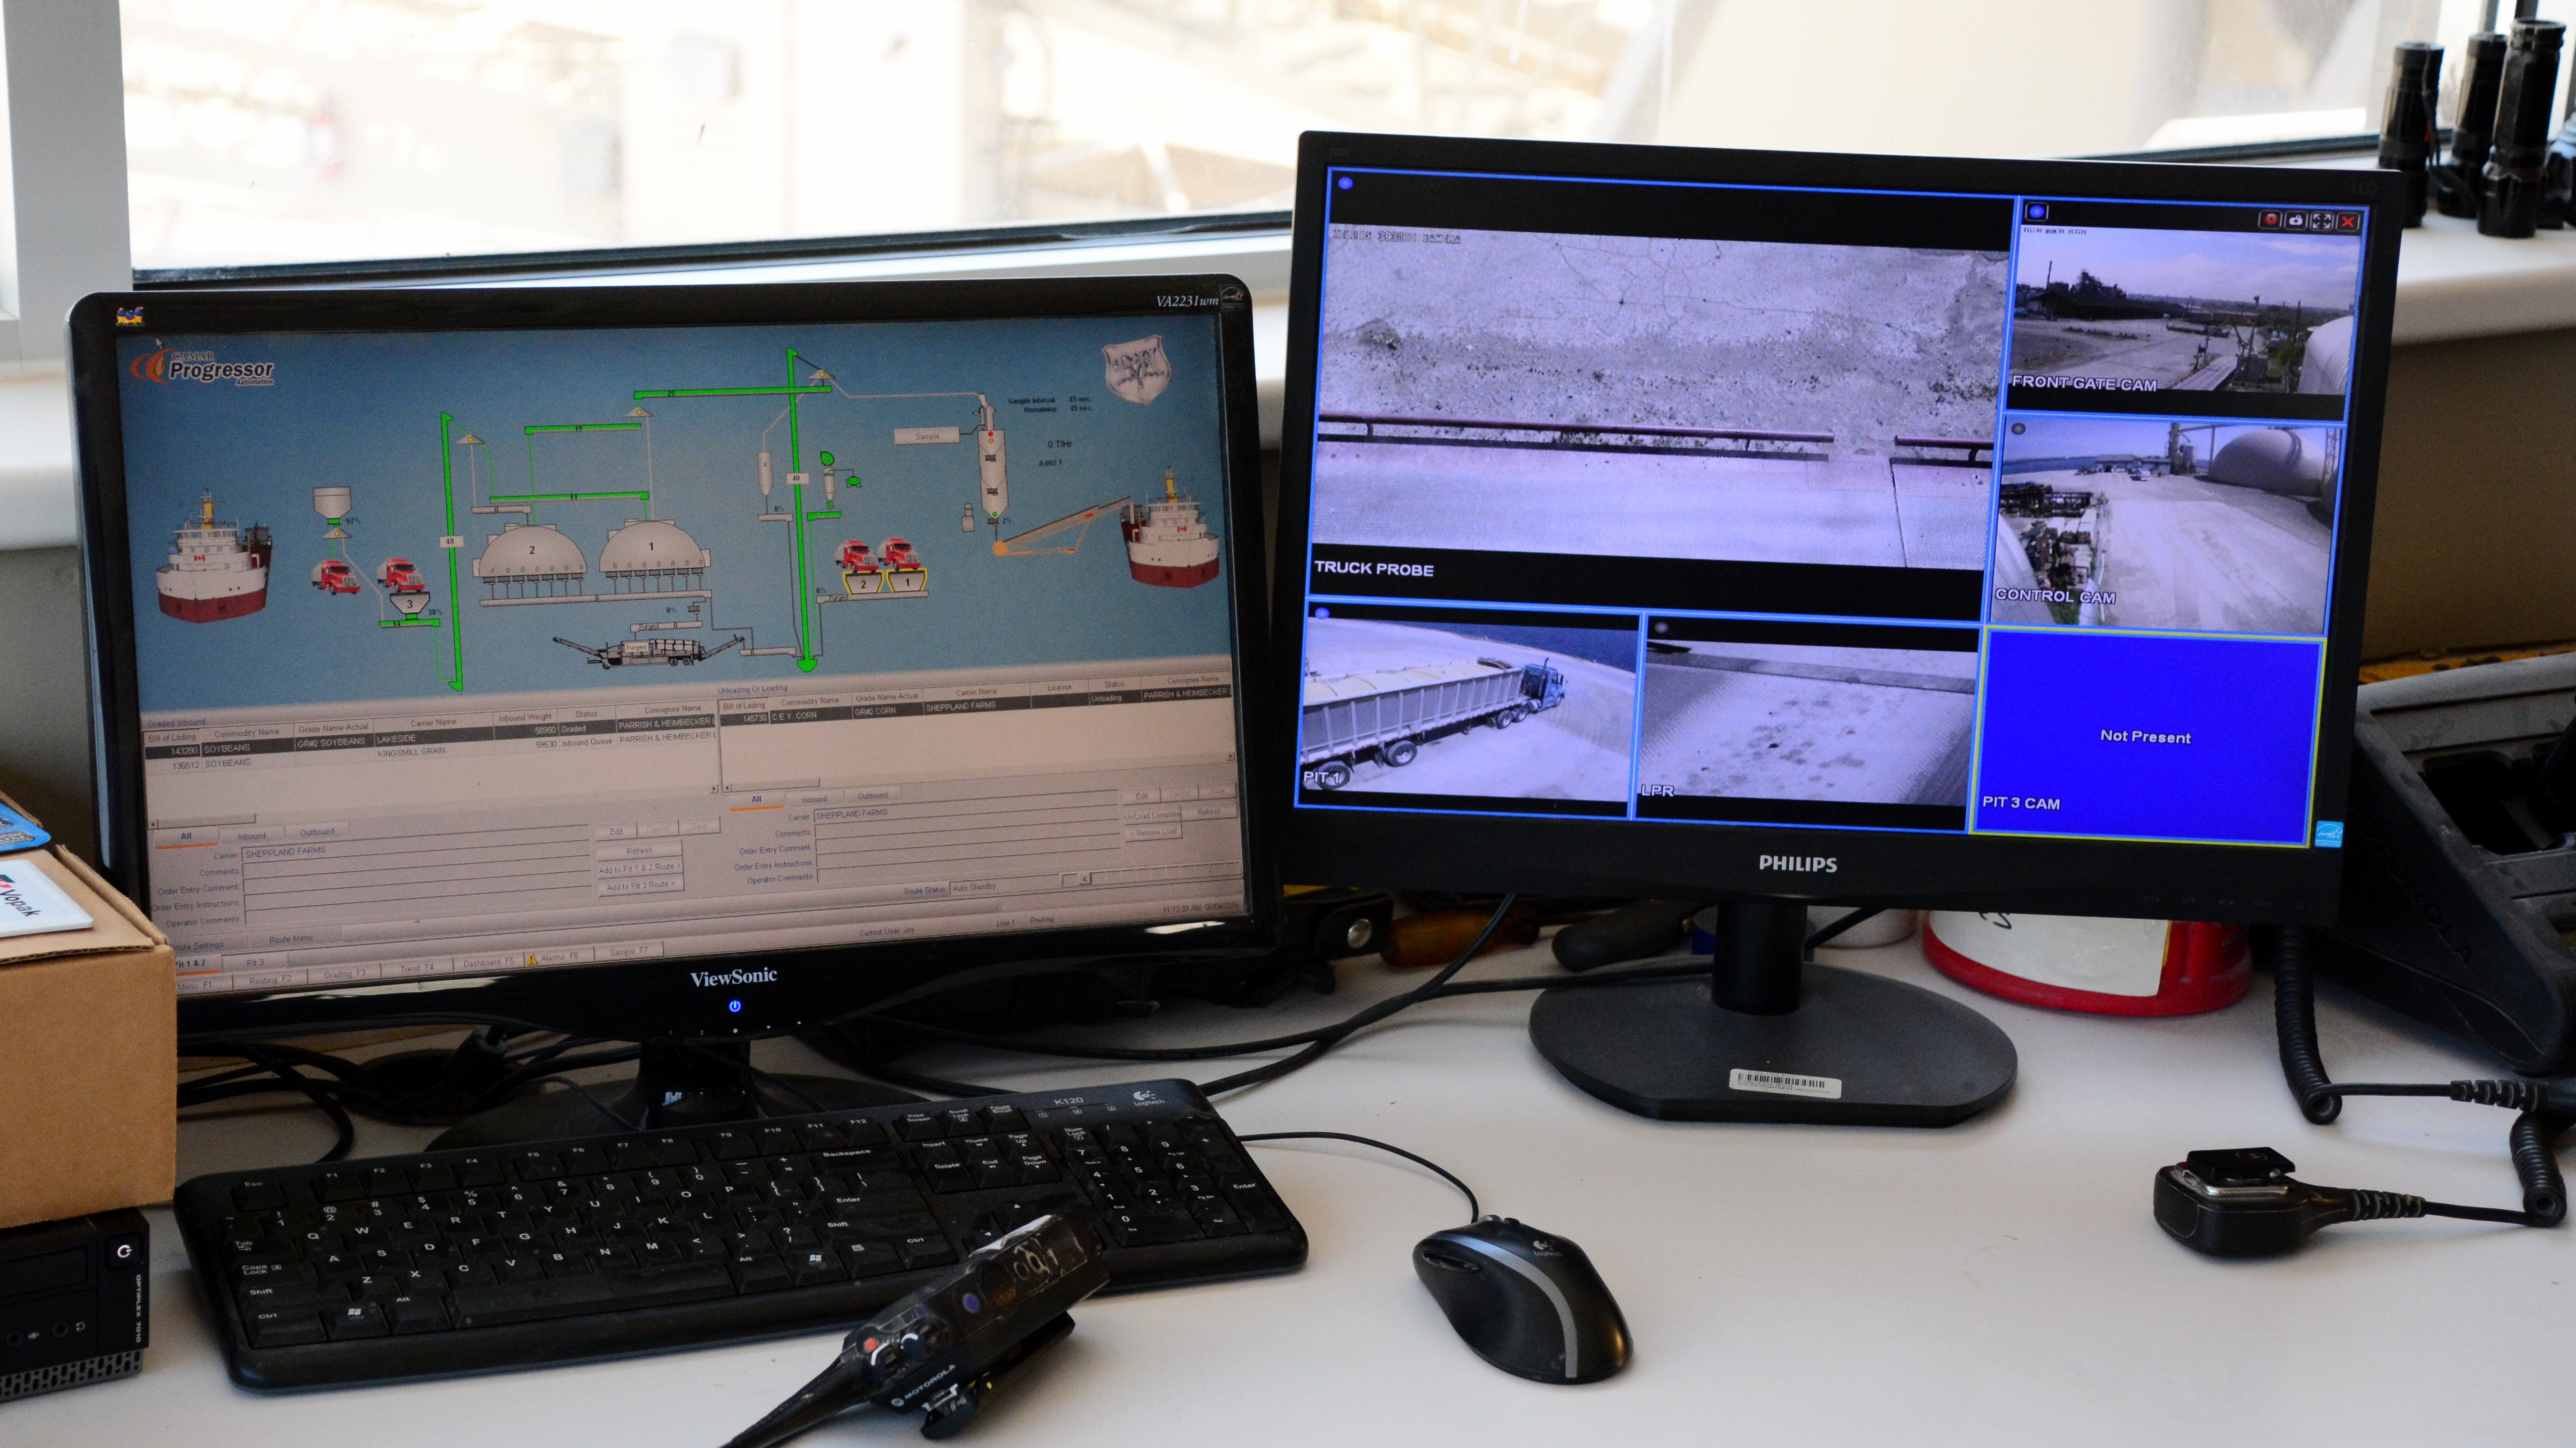Viewport: 2576px width, 1448px height.
Task: Expand Front Gate Cam to fullscreen
Action: (2322, 221)
